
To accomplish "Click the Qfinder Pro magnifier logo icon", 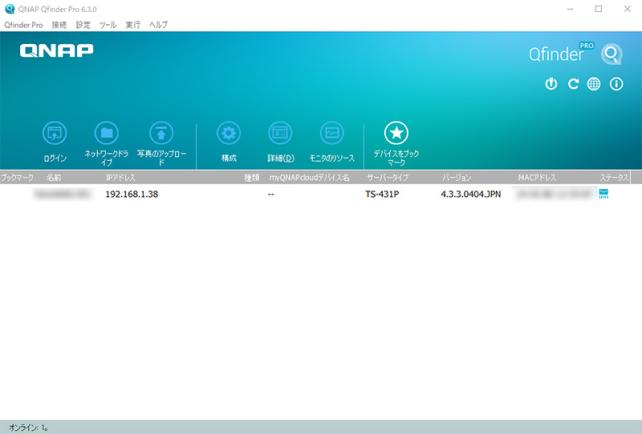I will [x=612, y=54].
